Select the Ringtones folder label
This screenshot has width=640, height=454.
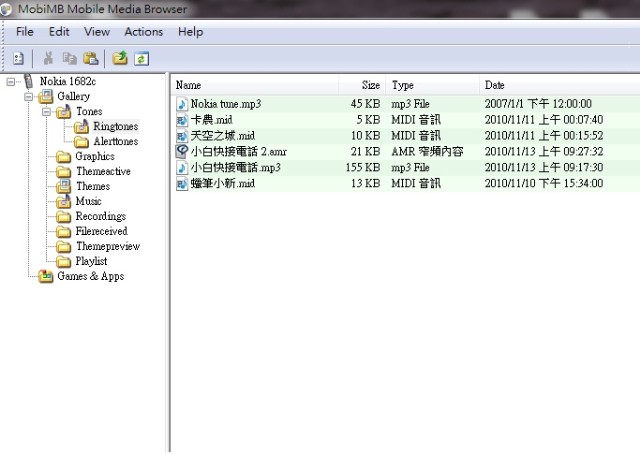pos(116,127)
